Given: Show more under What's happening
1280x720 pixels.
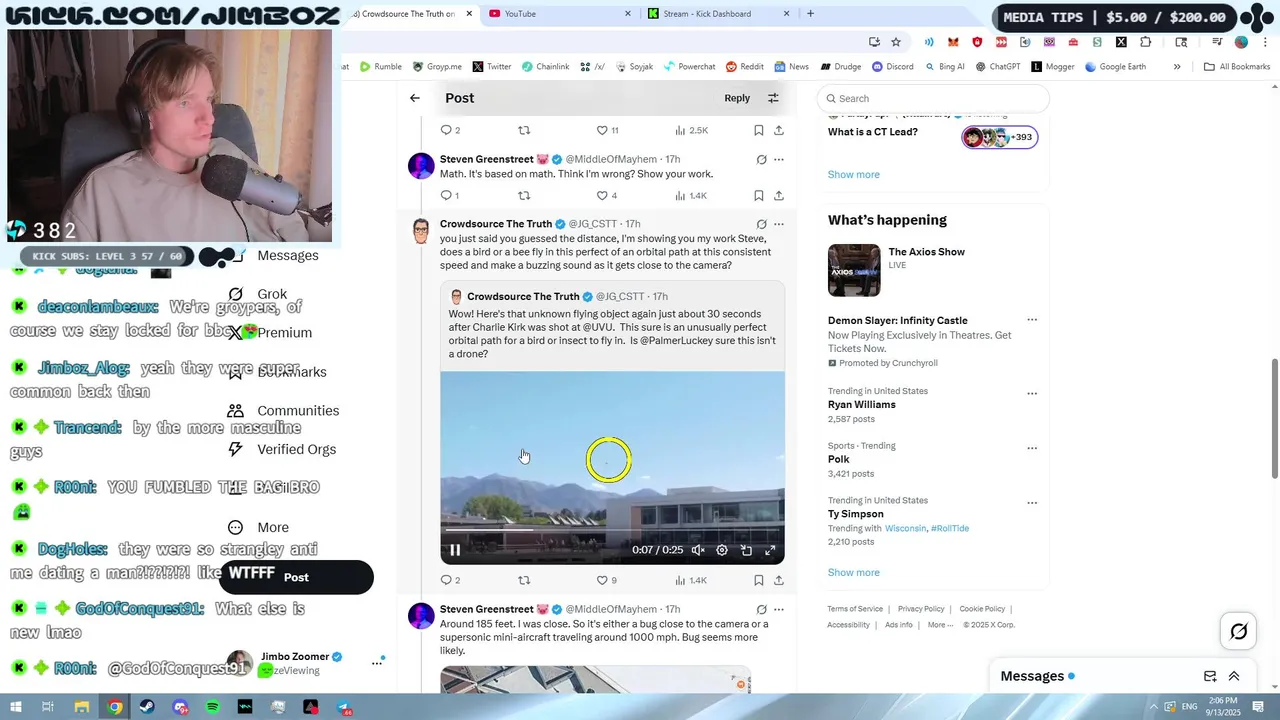Looking at the screenshot, I should (x=853, y=572).
